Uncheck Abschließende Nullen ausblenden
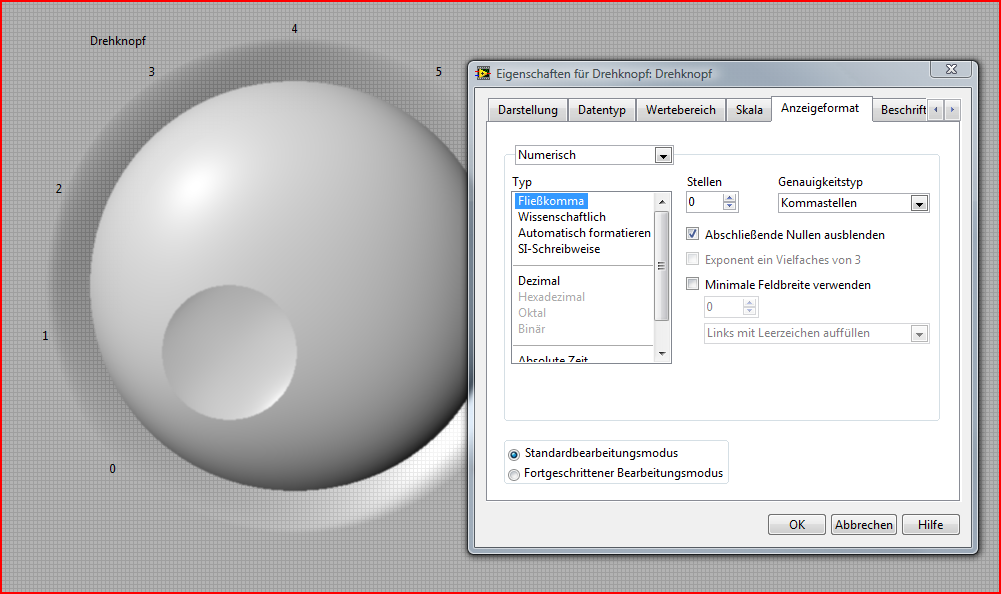The image size is (1001, 594). tap(693, 234)
